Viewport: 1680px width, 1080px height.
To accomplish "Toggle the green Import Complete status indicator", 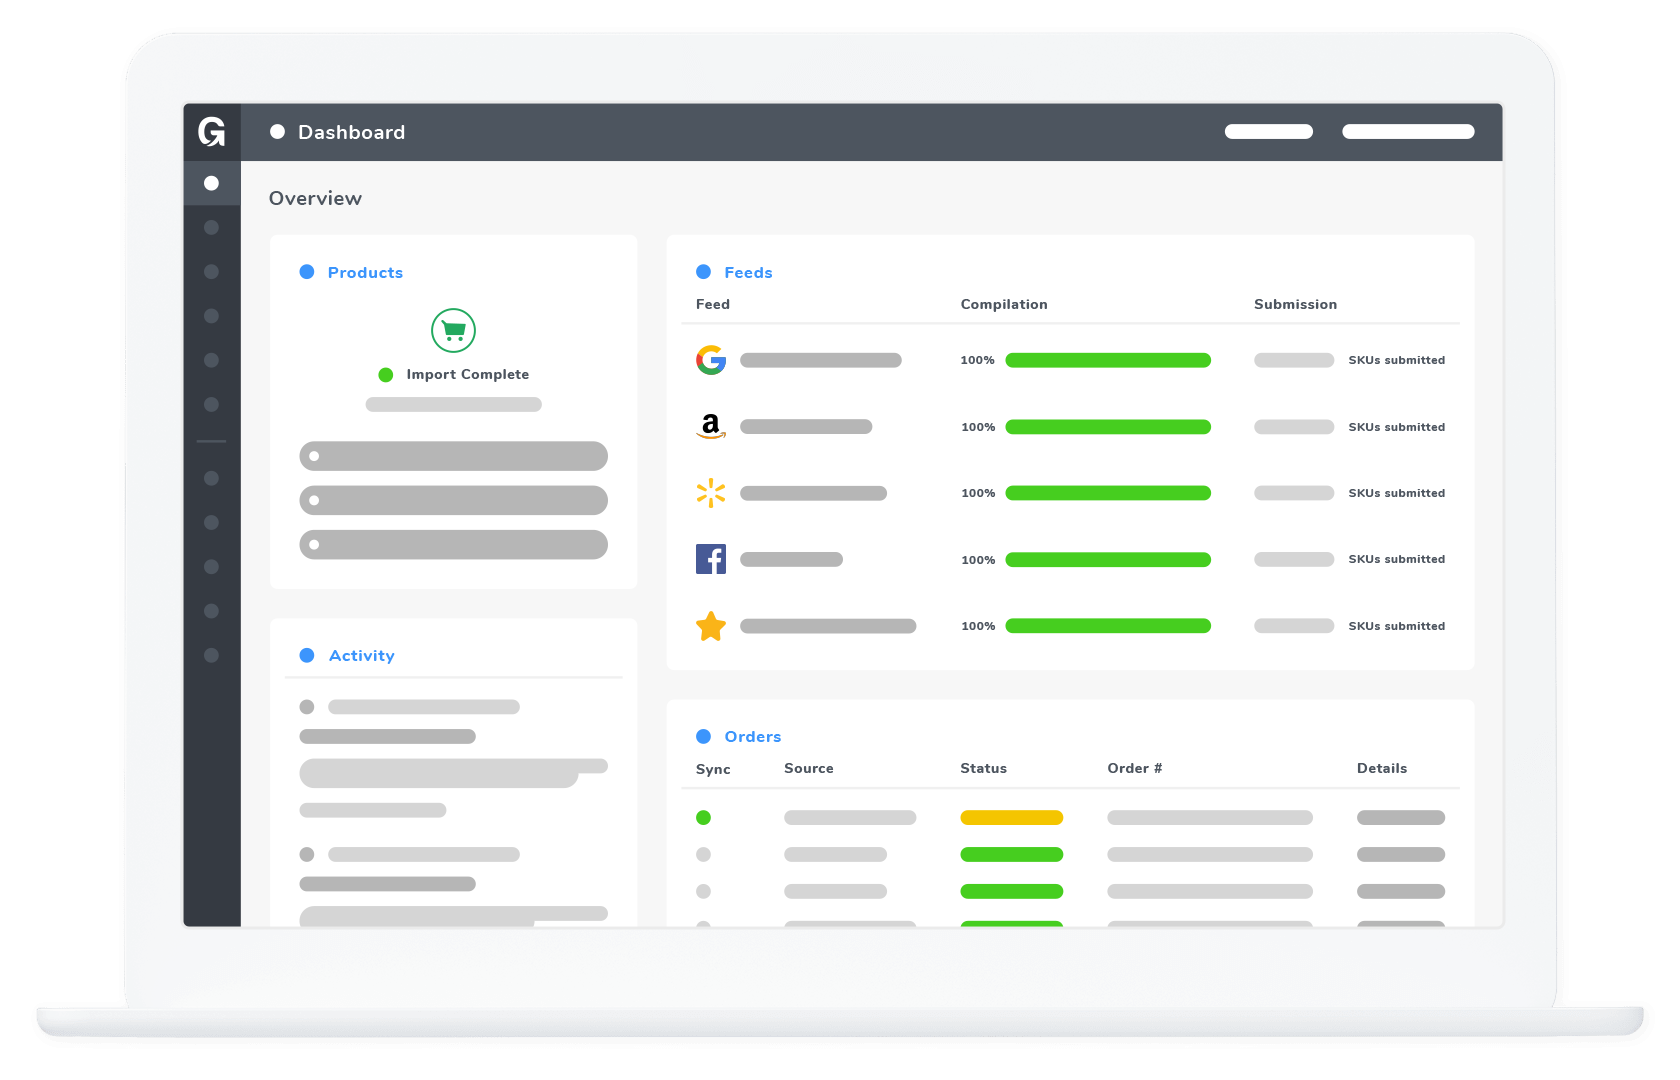I will 386,374.
